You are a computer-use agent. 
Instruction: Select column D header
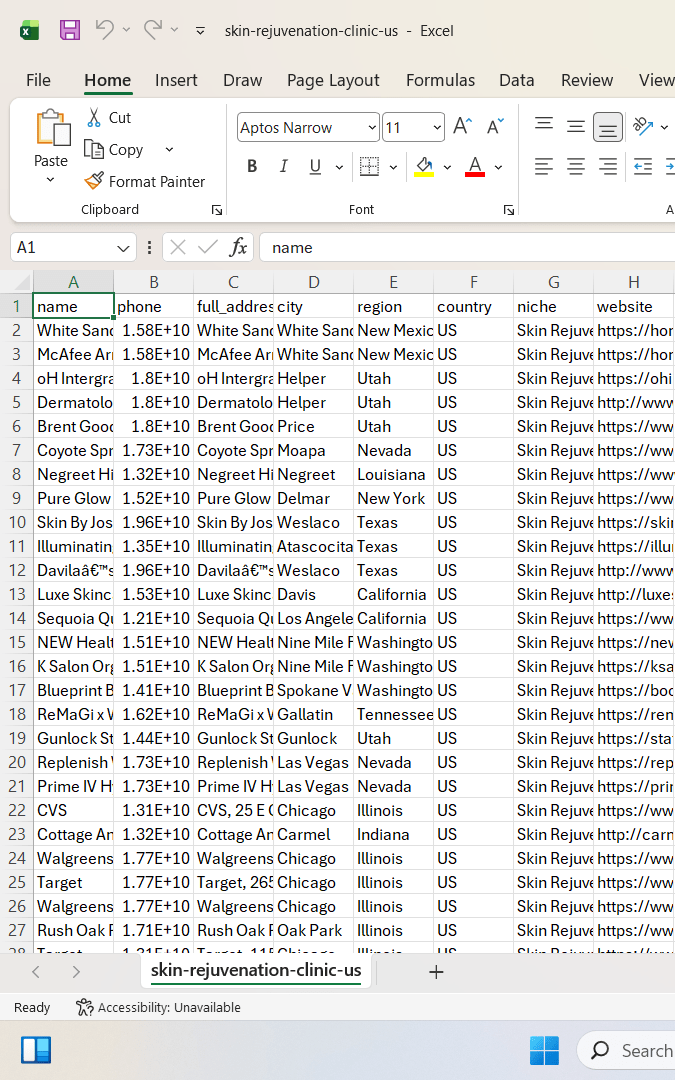point(313,282)
